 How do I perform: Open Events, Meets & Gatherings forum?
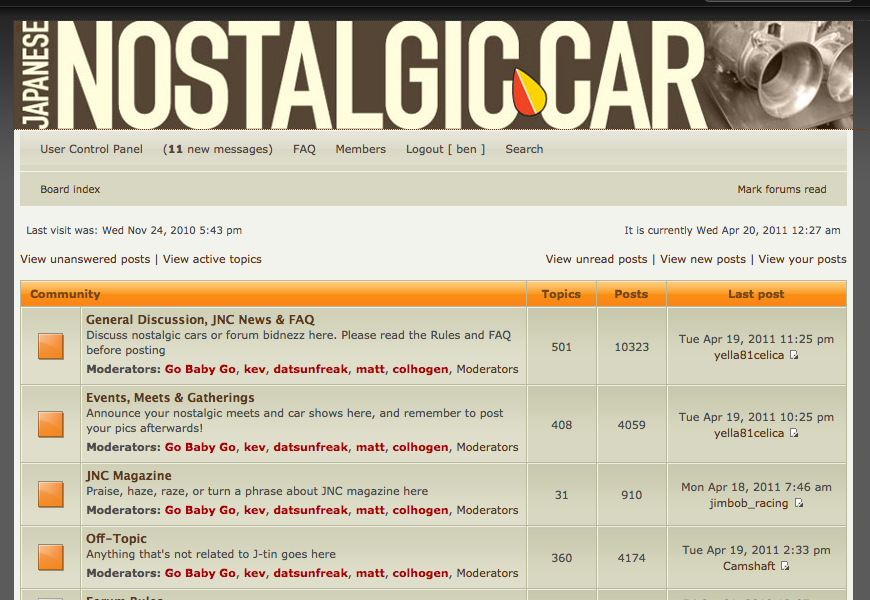click(x=170, y=398)
